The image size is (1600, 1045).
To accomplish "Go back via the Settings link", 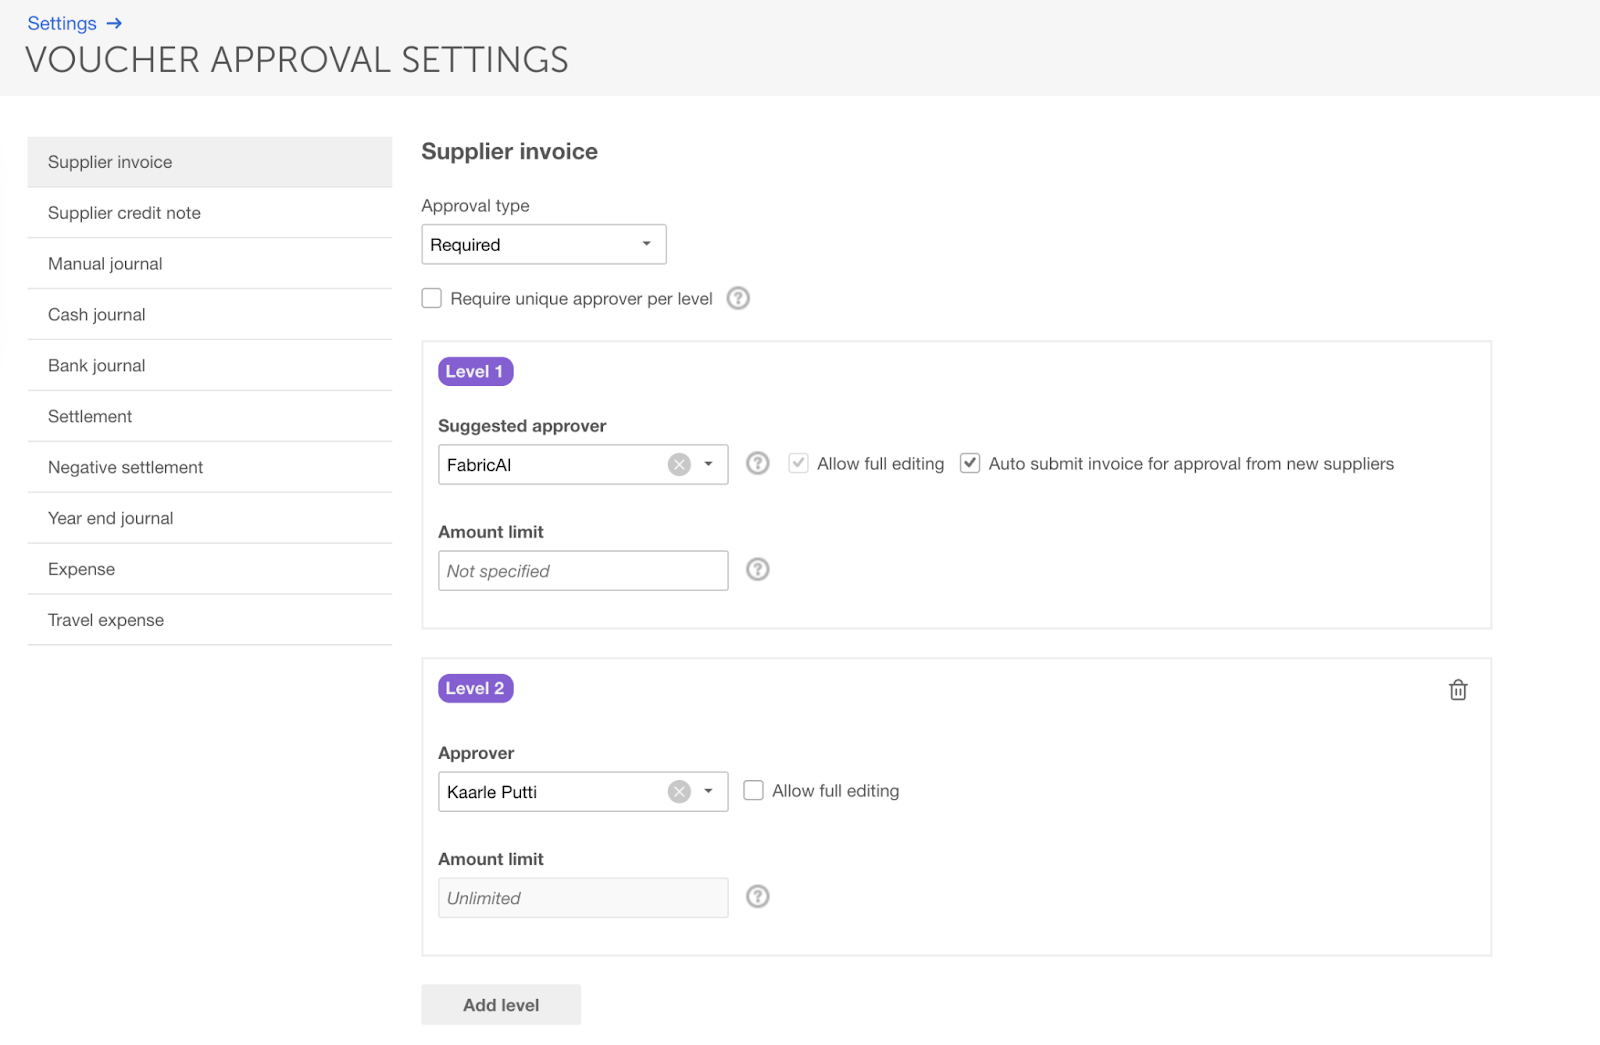I will pyautogui.click(x=62, y=23).
